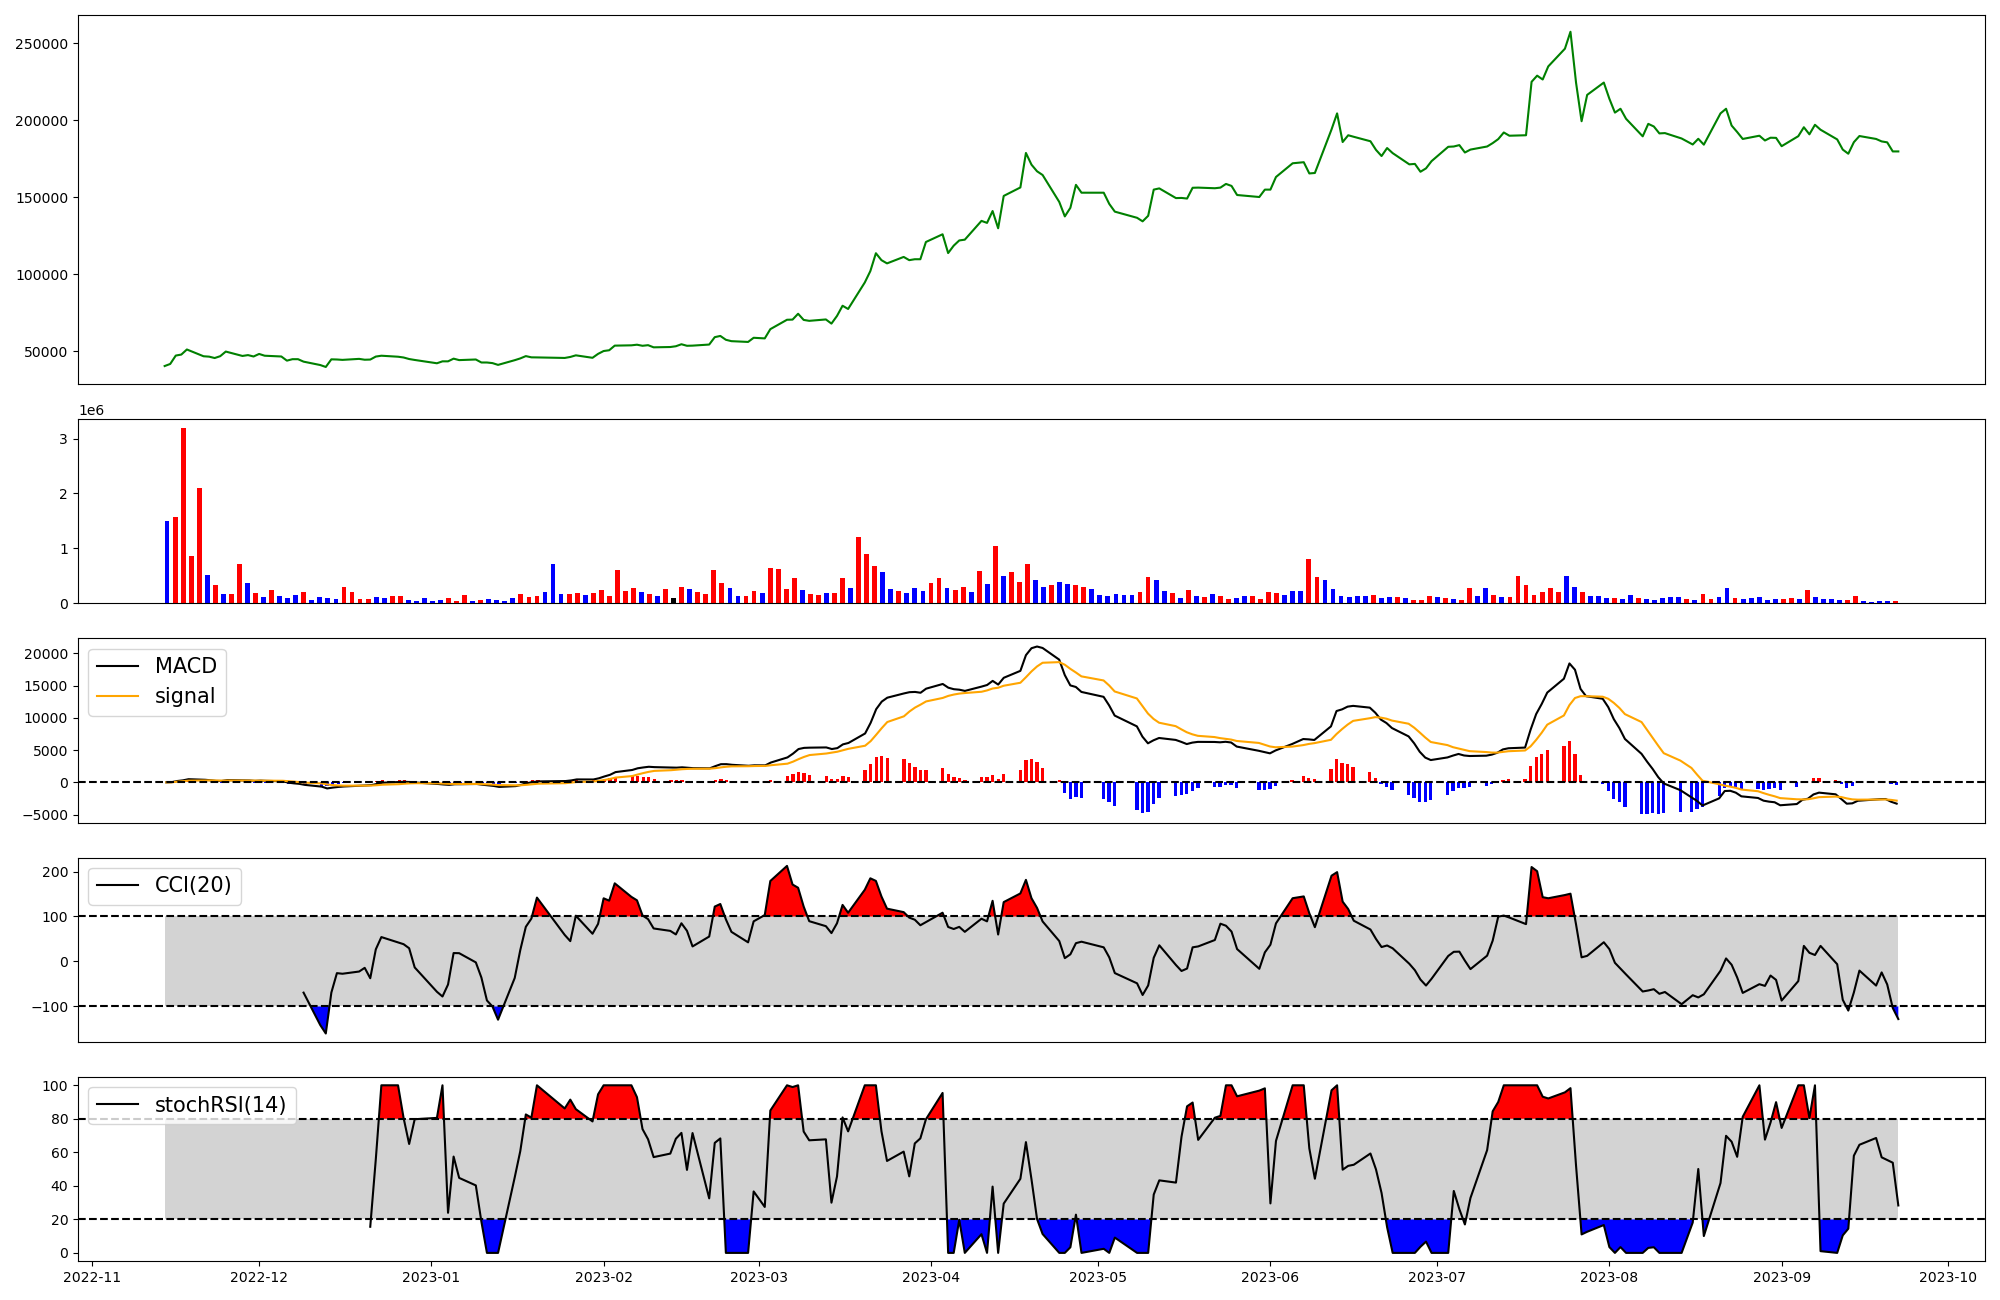Click the 50000 price axis tick label
The height and width of the screenshot is (1300, 2000).
coord(45,352)
